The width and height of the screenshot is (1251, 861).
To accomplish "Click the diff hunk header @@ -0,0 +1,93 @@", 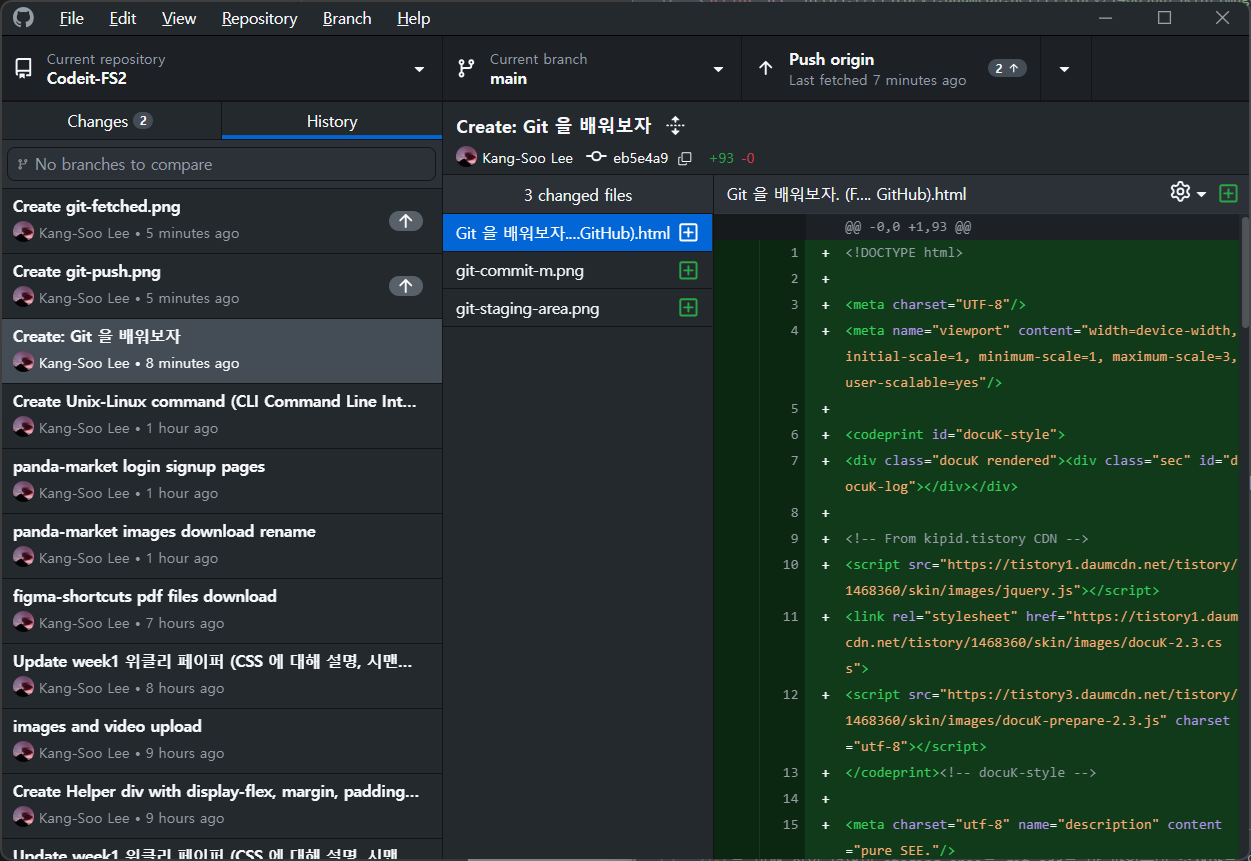I will (908, 227).
